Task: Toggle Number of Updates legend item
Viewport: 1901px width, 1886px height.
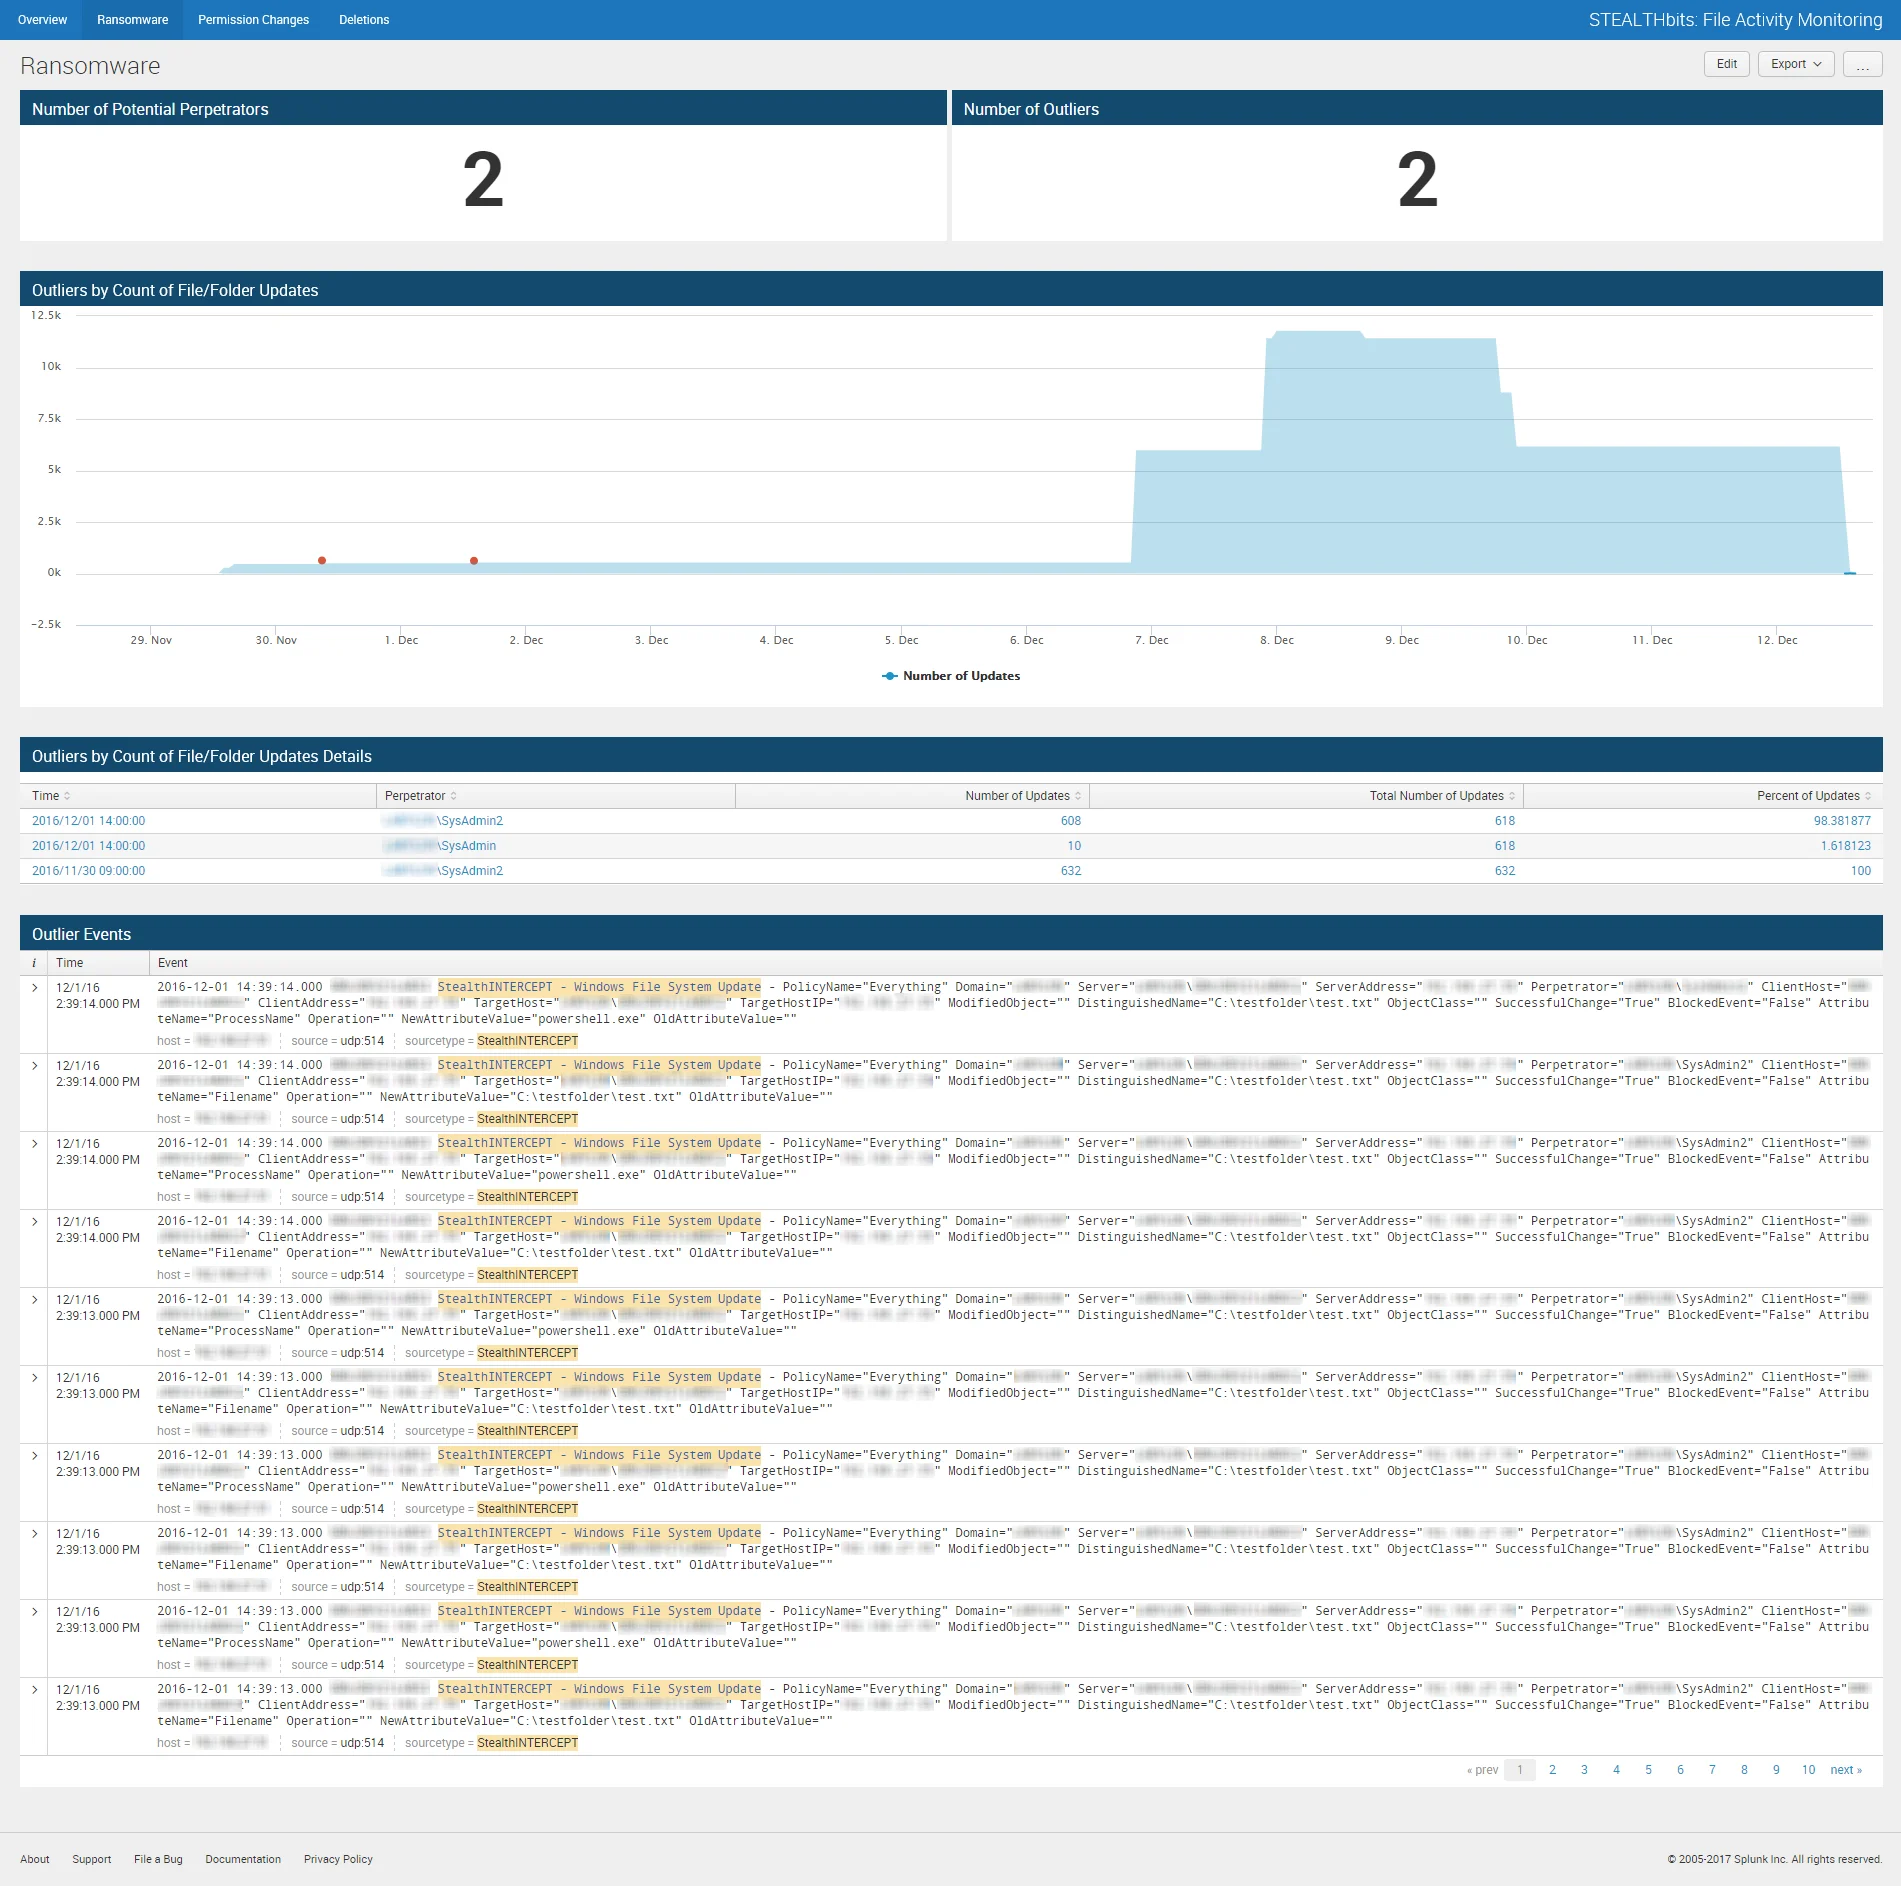Action: coord(951,676)
